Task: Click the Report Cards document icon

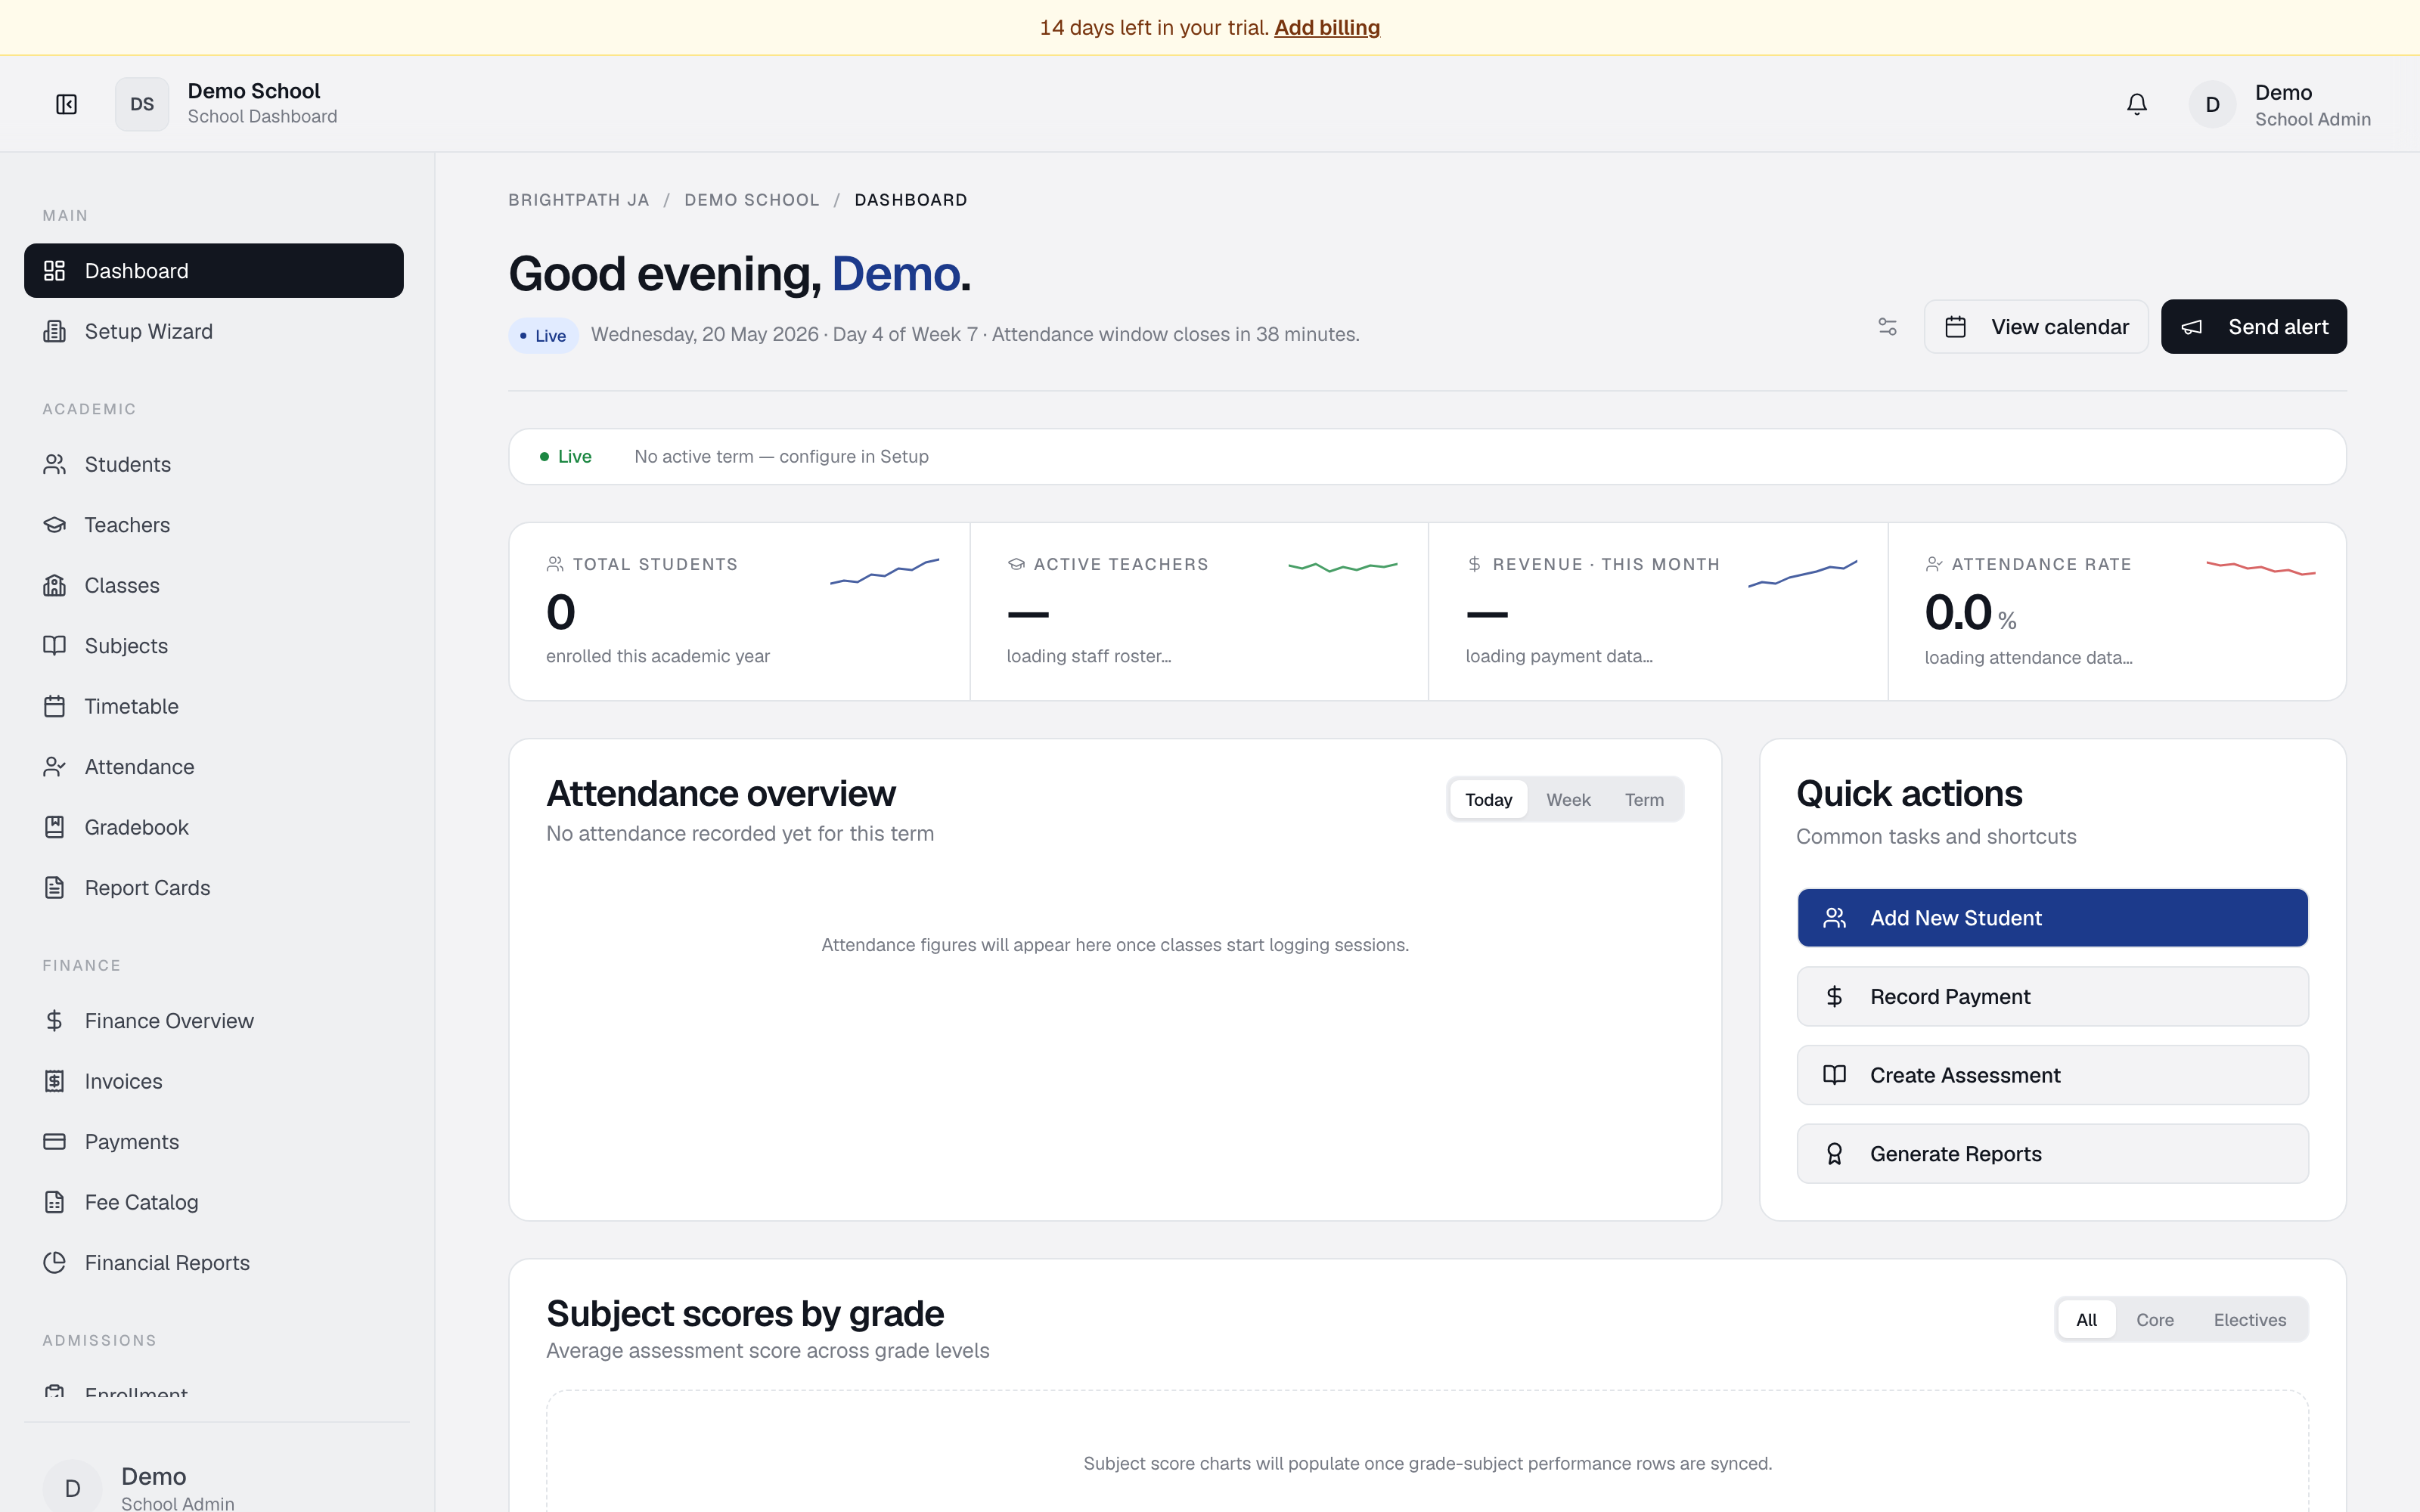Action: [x=54, y=888]
